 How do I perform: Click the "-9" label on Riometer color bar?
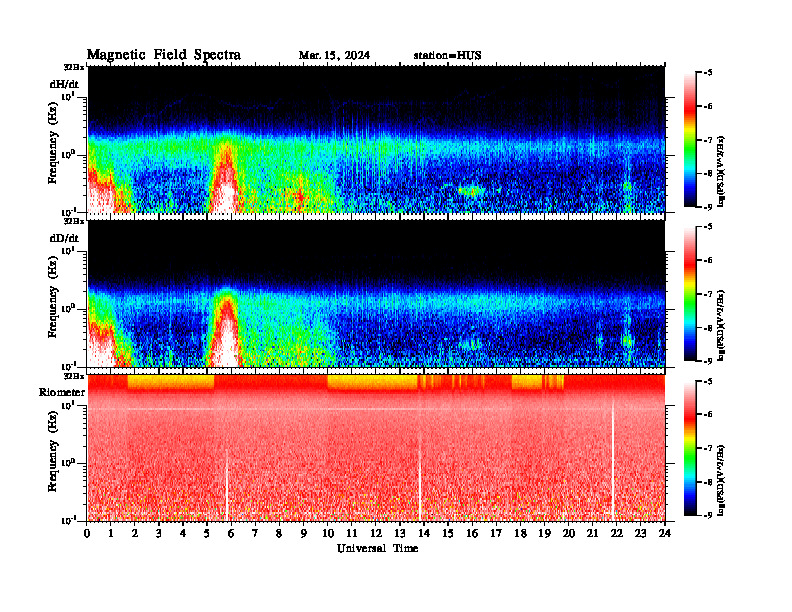708,515
